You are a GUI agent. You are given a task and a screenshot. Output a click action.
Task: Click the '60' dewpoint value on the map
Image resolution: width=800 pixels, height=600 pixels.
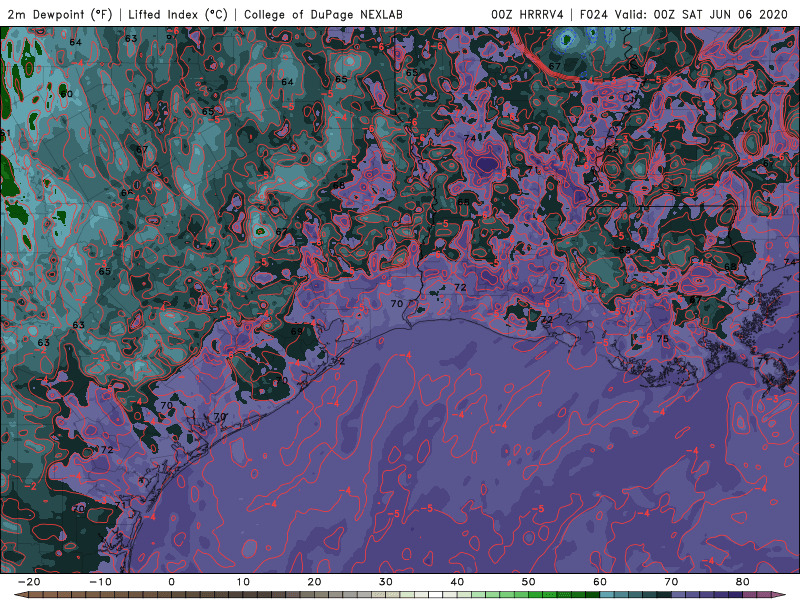[66, 94]
